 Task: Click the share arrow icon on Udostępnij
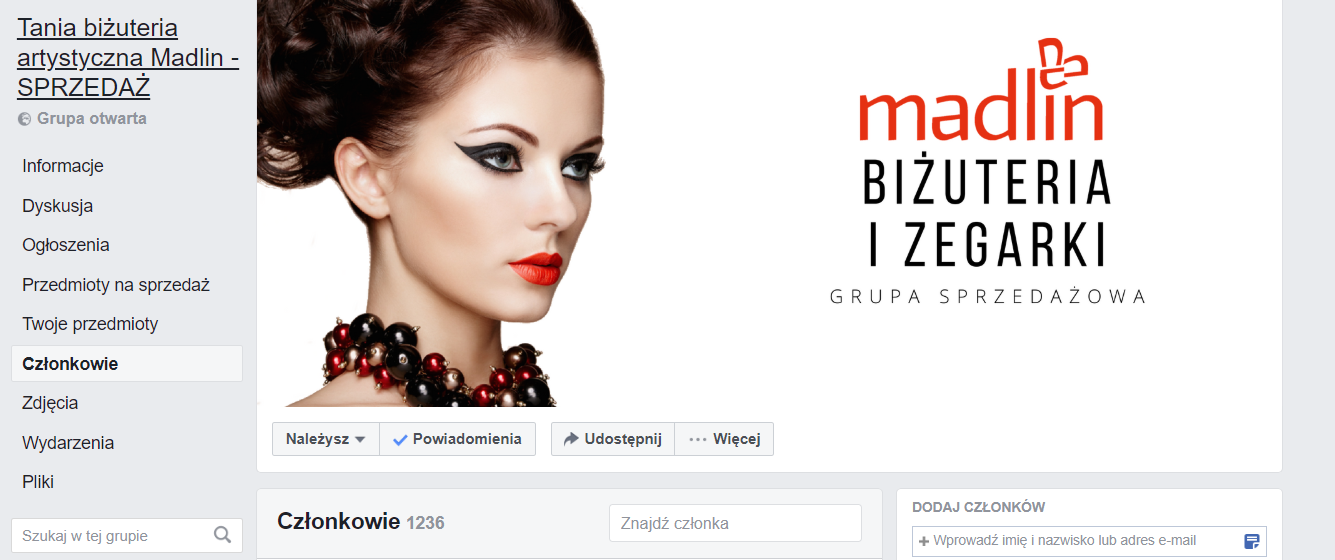pos(571,439)
